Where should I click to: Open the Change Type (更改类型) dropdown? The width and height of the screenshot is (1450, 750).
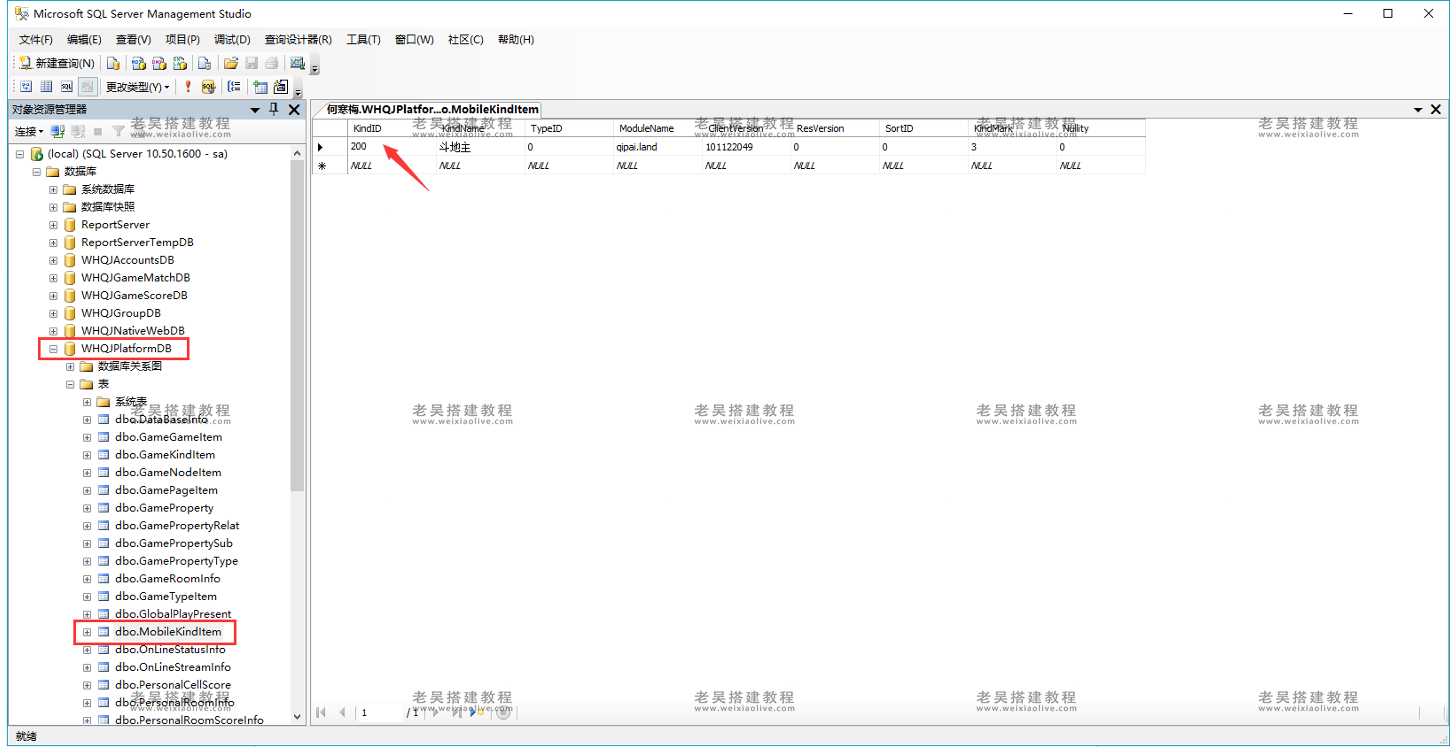(137, 87)
